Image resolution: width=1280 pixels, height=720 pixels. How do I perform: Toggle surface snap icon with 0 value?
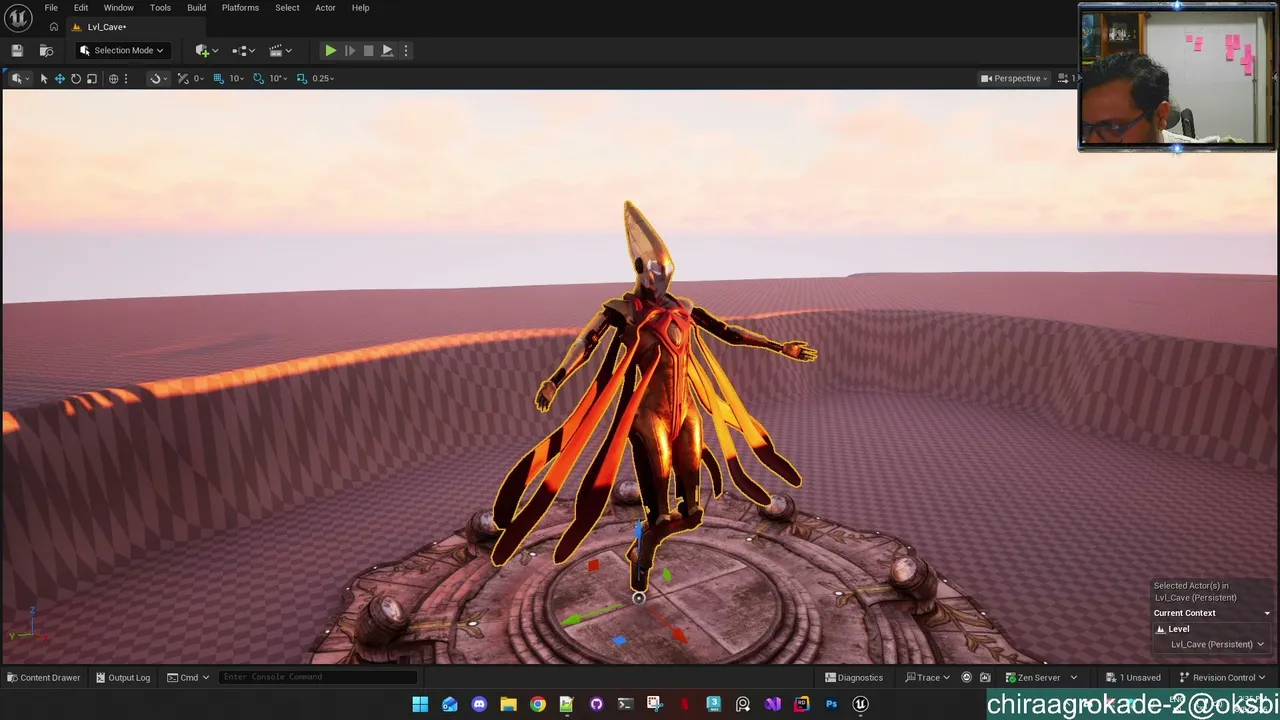point(183,78)
